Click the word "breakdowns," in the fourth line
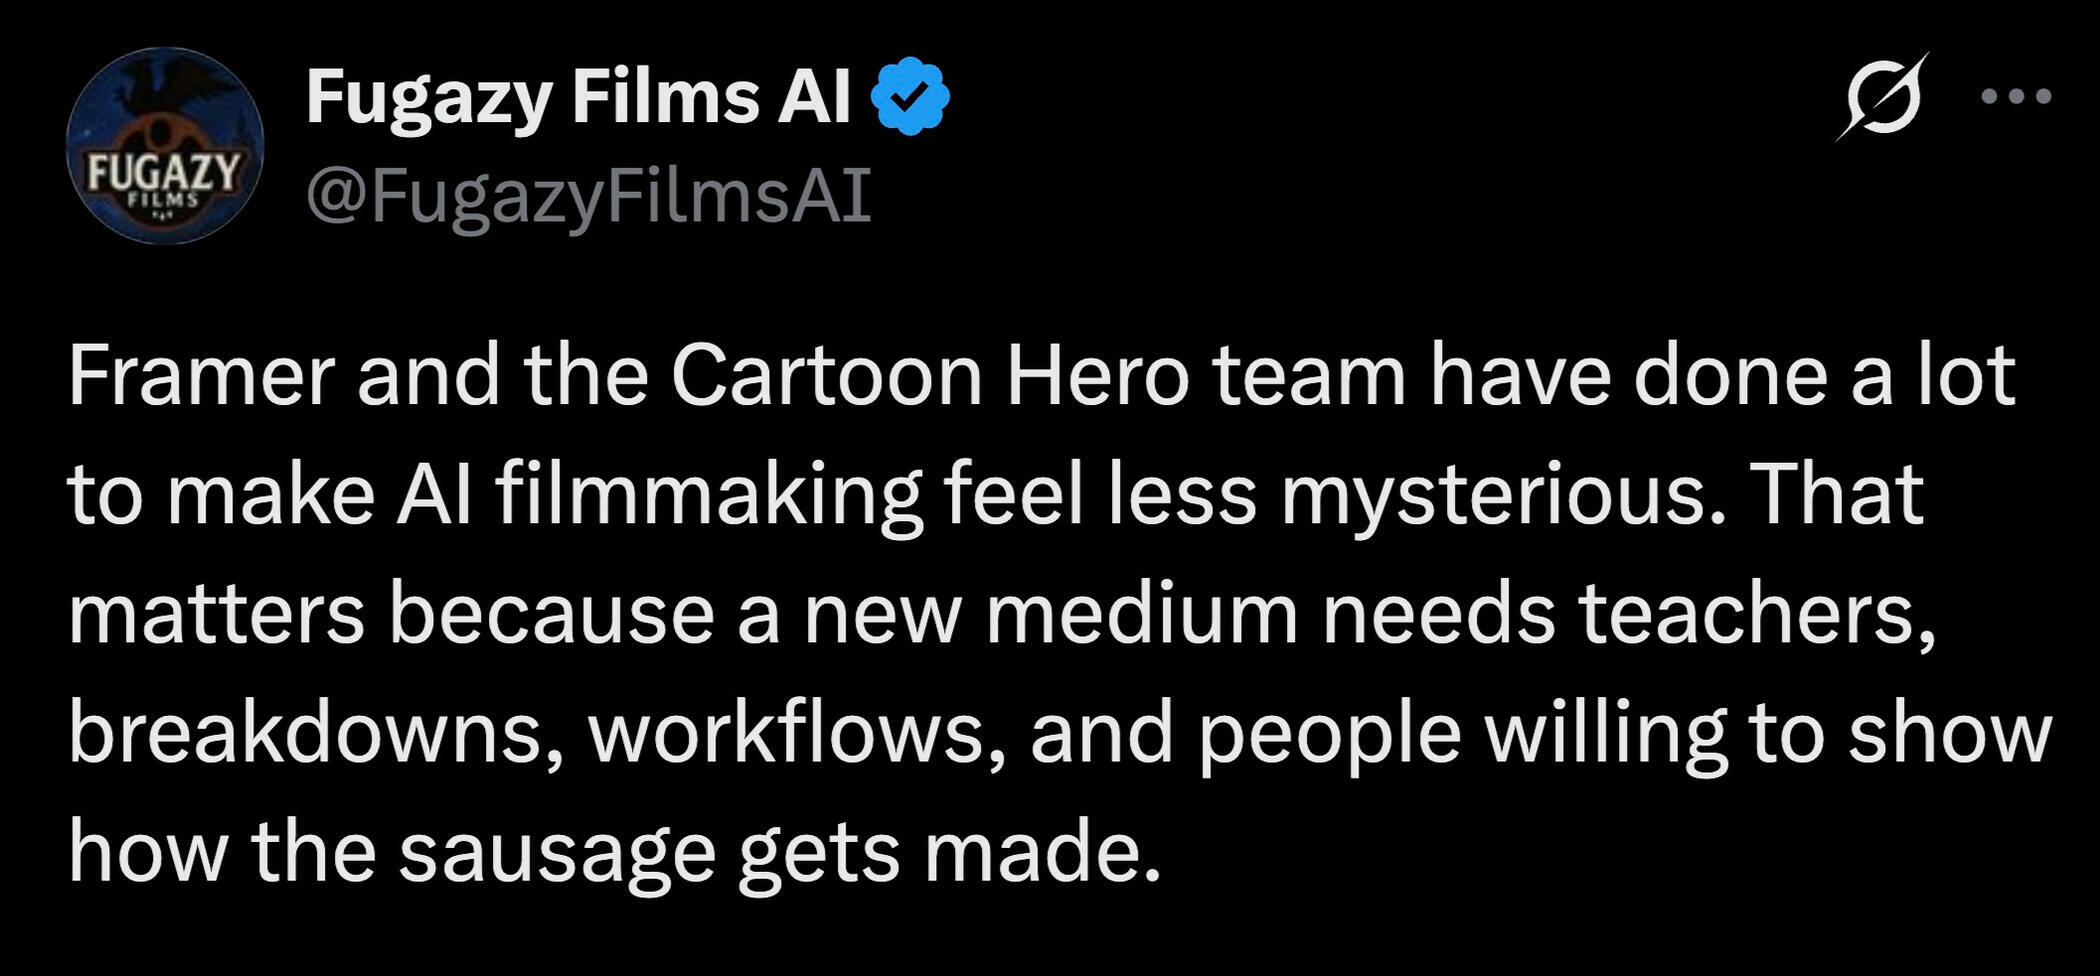 (316, 734)
